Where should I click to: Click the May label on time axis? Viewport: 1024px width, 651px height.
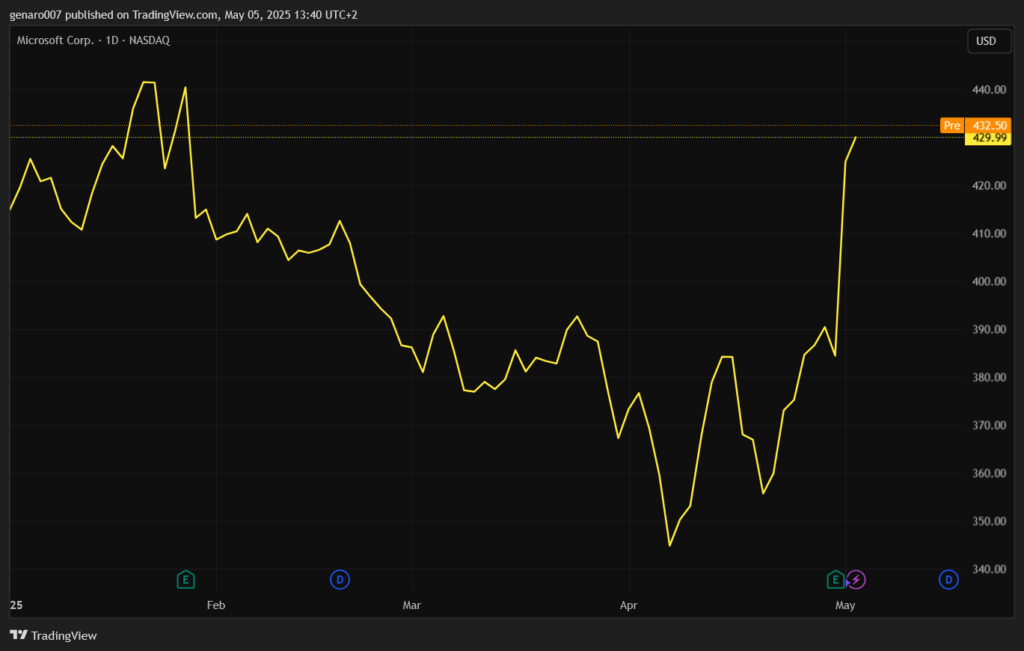tap(845, 605)
